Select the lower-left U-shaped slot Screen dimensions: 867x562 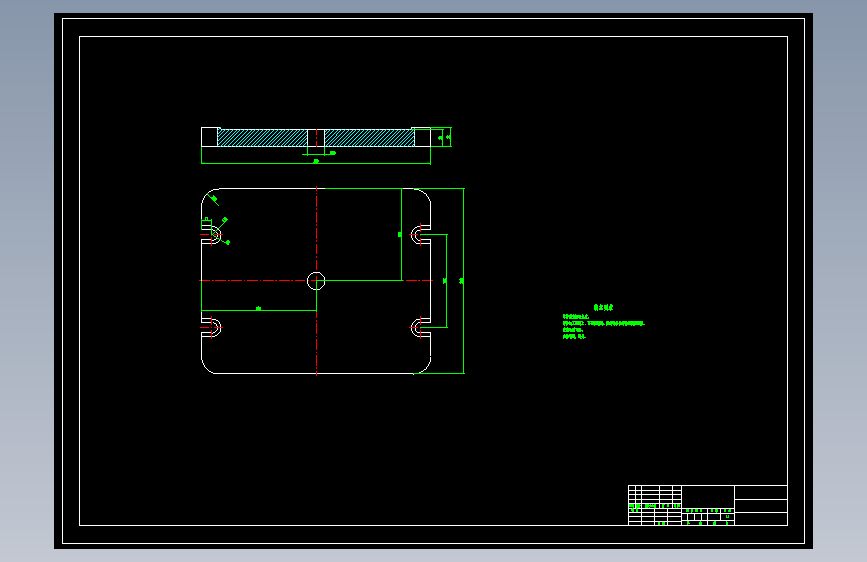point(212,327)
